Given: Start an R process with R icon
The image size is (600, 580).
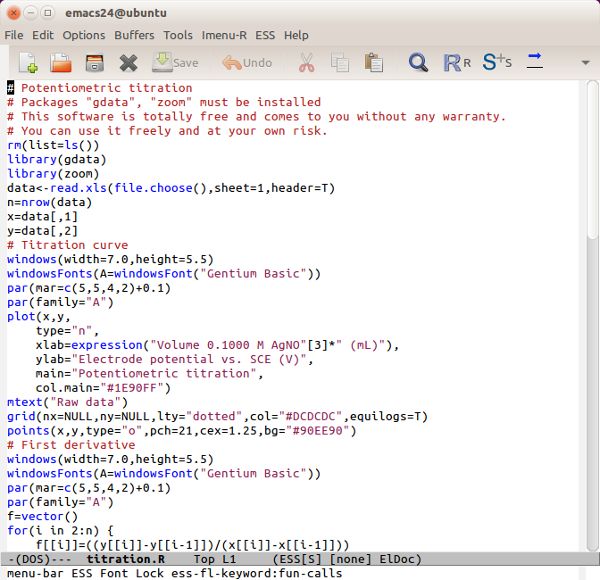Looking at the screenshot, I should (455, 63).
